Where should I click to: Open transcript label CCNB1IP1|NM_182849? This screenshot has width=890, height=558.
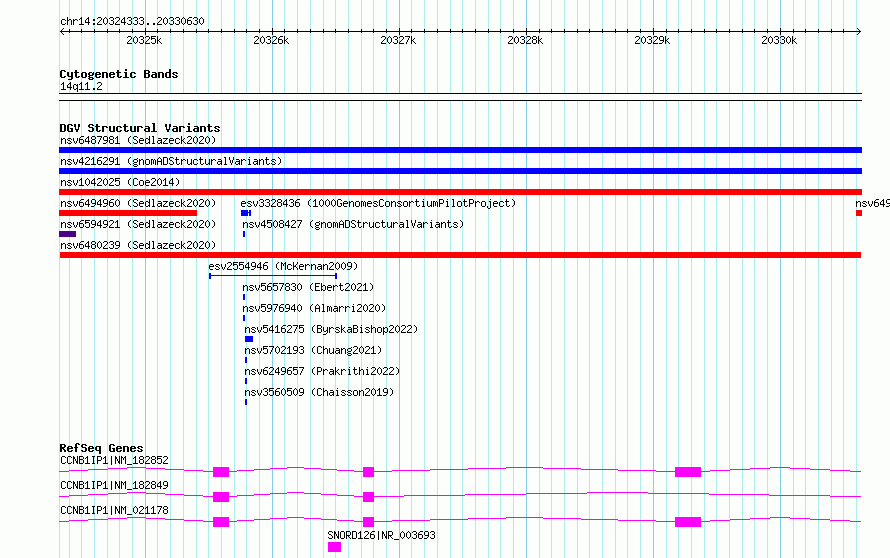[114, 485]
